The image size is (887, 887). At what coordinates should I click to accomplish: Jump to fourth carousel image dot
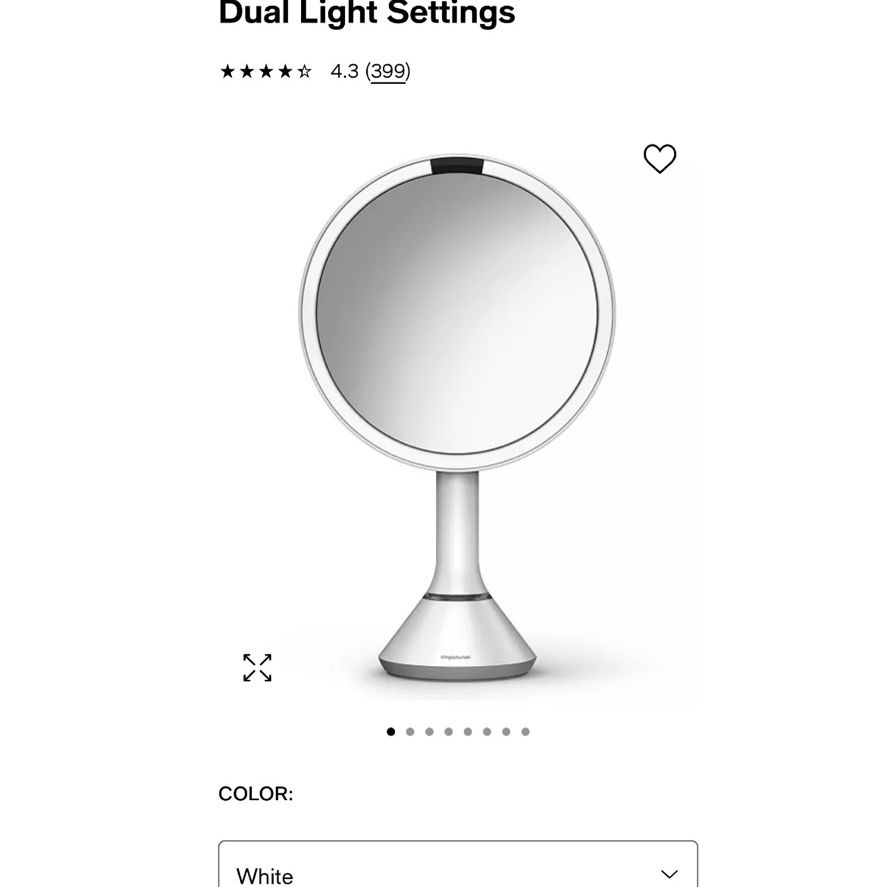449,731
